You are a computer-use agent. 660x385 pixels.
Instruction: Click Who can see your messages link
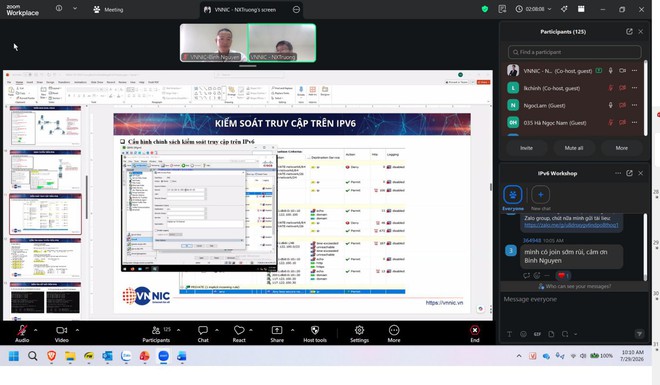tap(575, 287)
